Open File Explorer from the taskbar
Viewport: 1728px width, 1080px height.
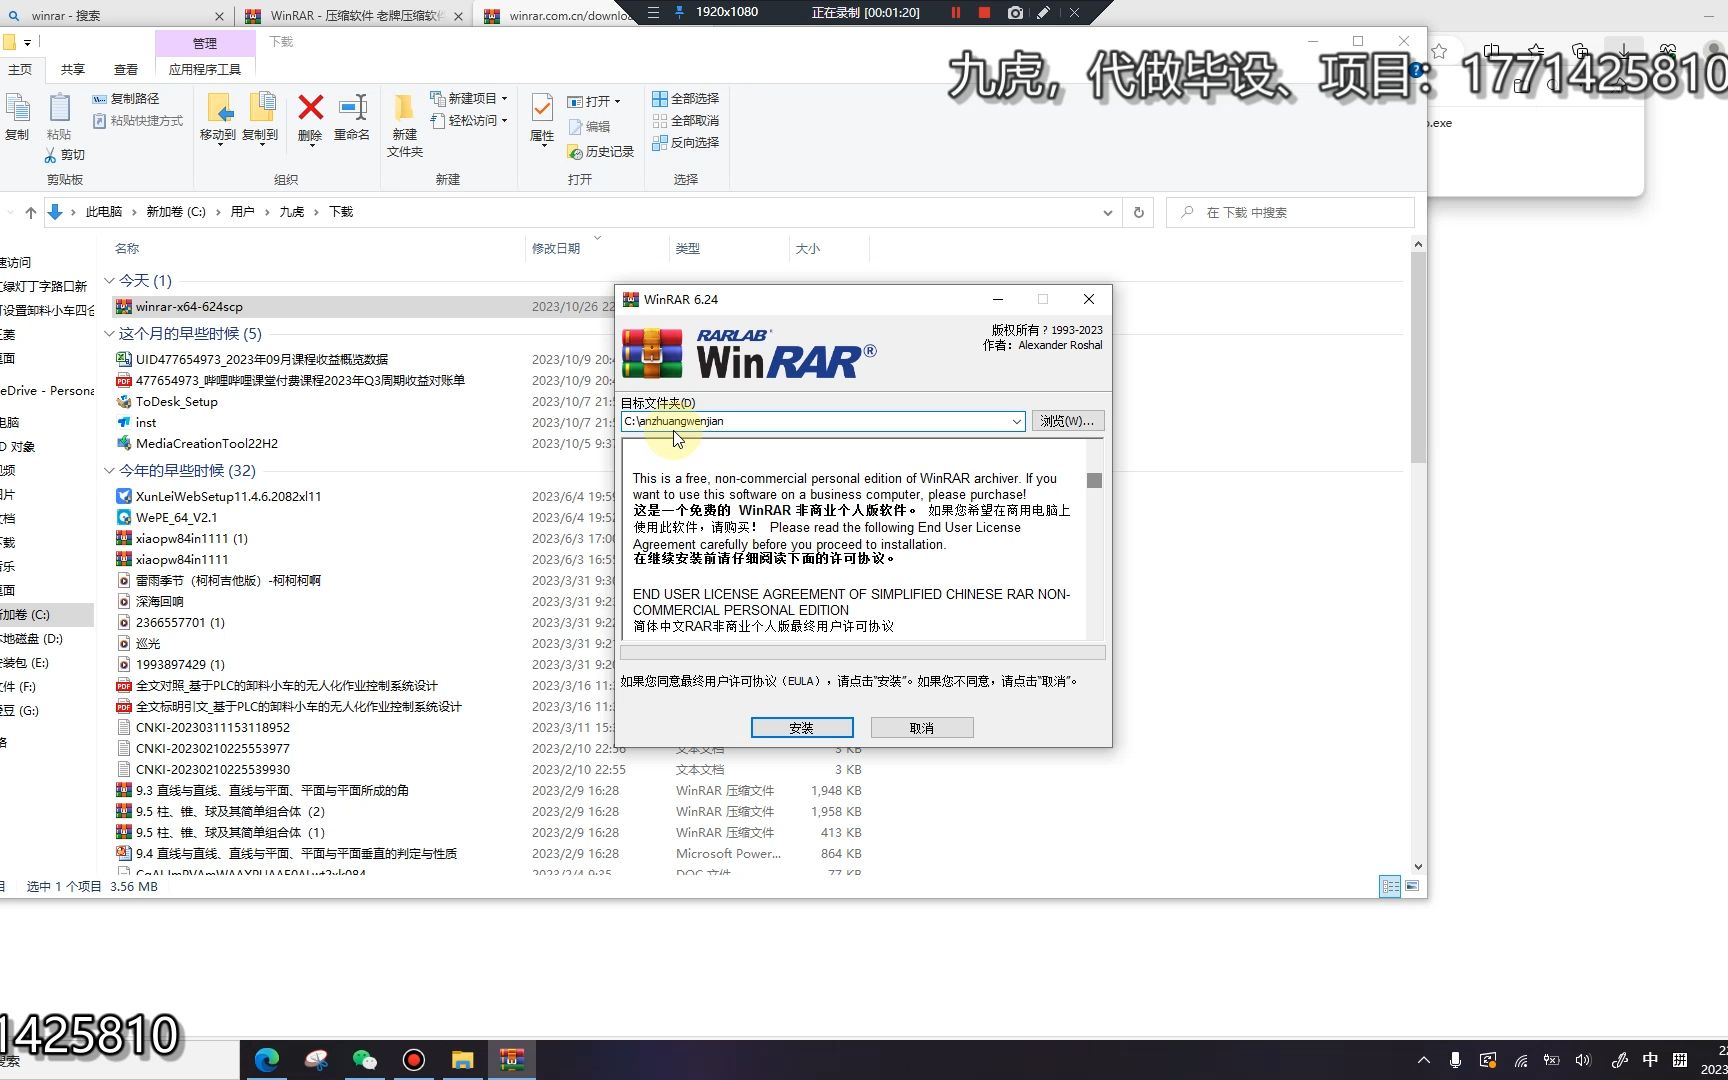click(x=462, y=1060)
